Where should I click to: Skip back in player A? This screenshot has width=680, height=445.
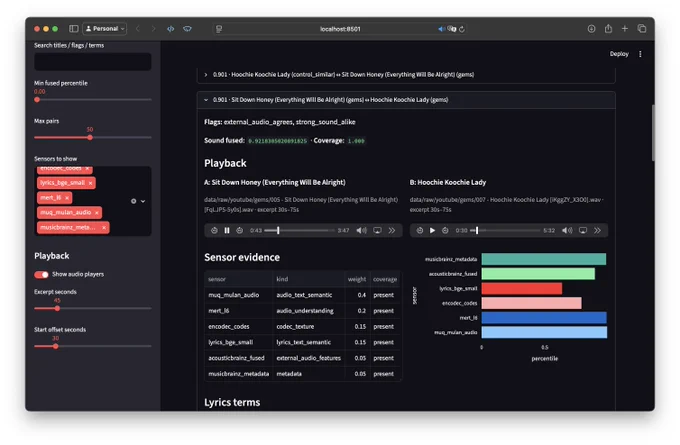click(214, 230)
